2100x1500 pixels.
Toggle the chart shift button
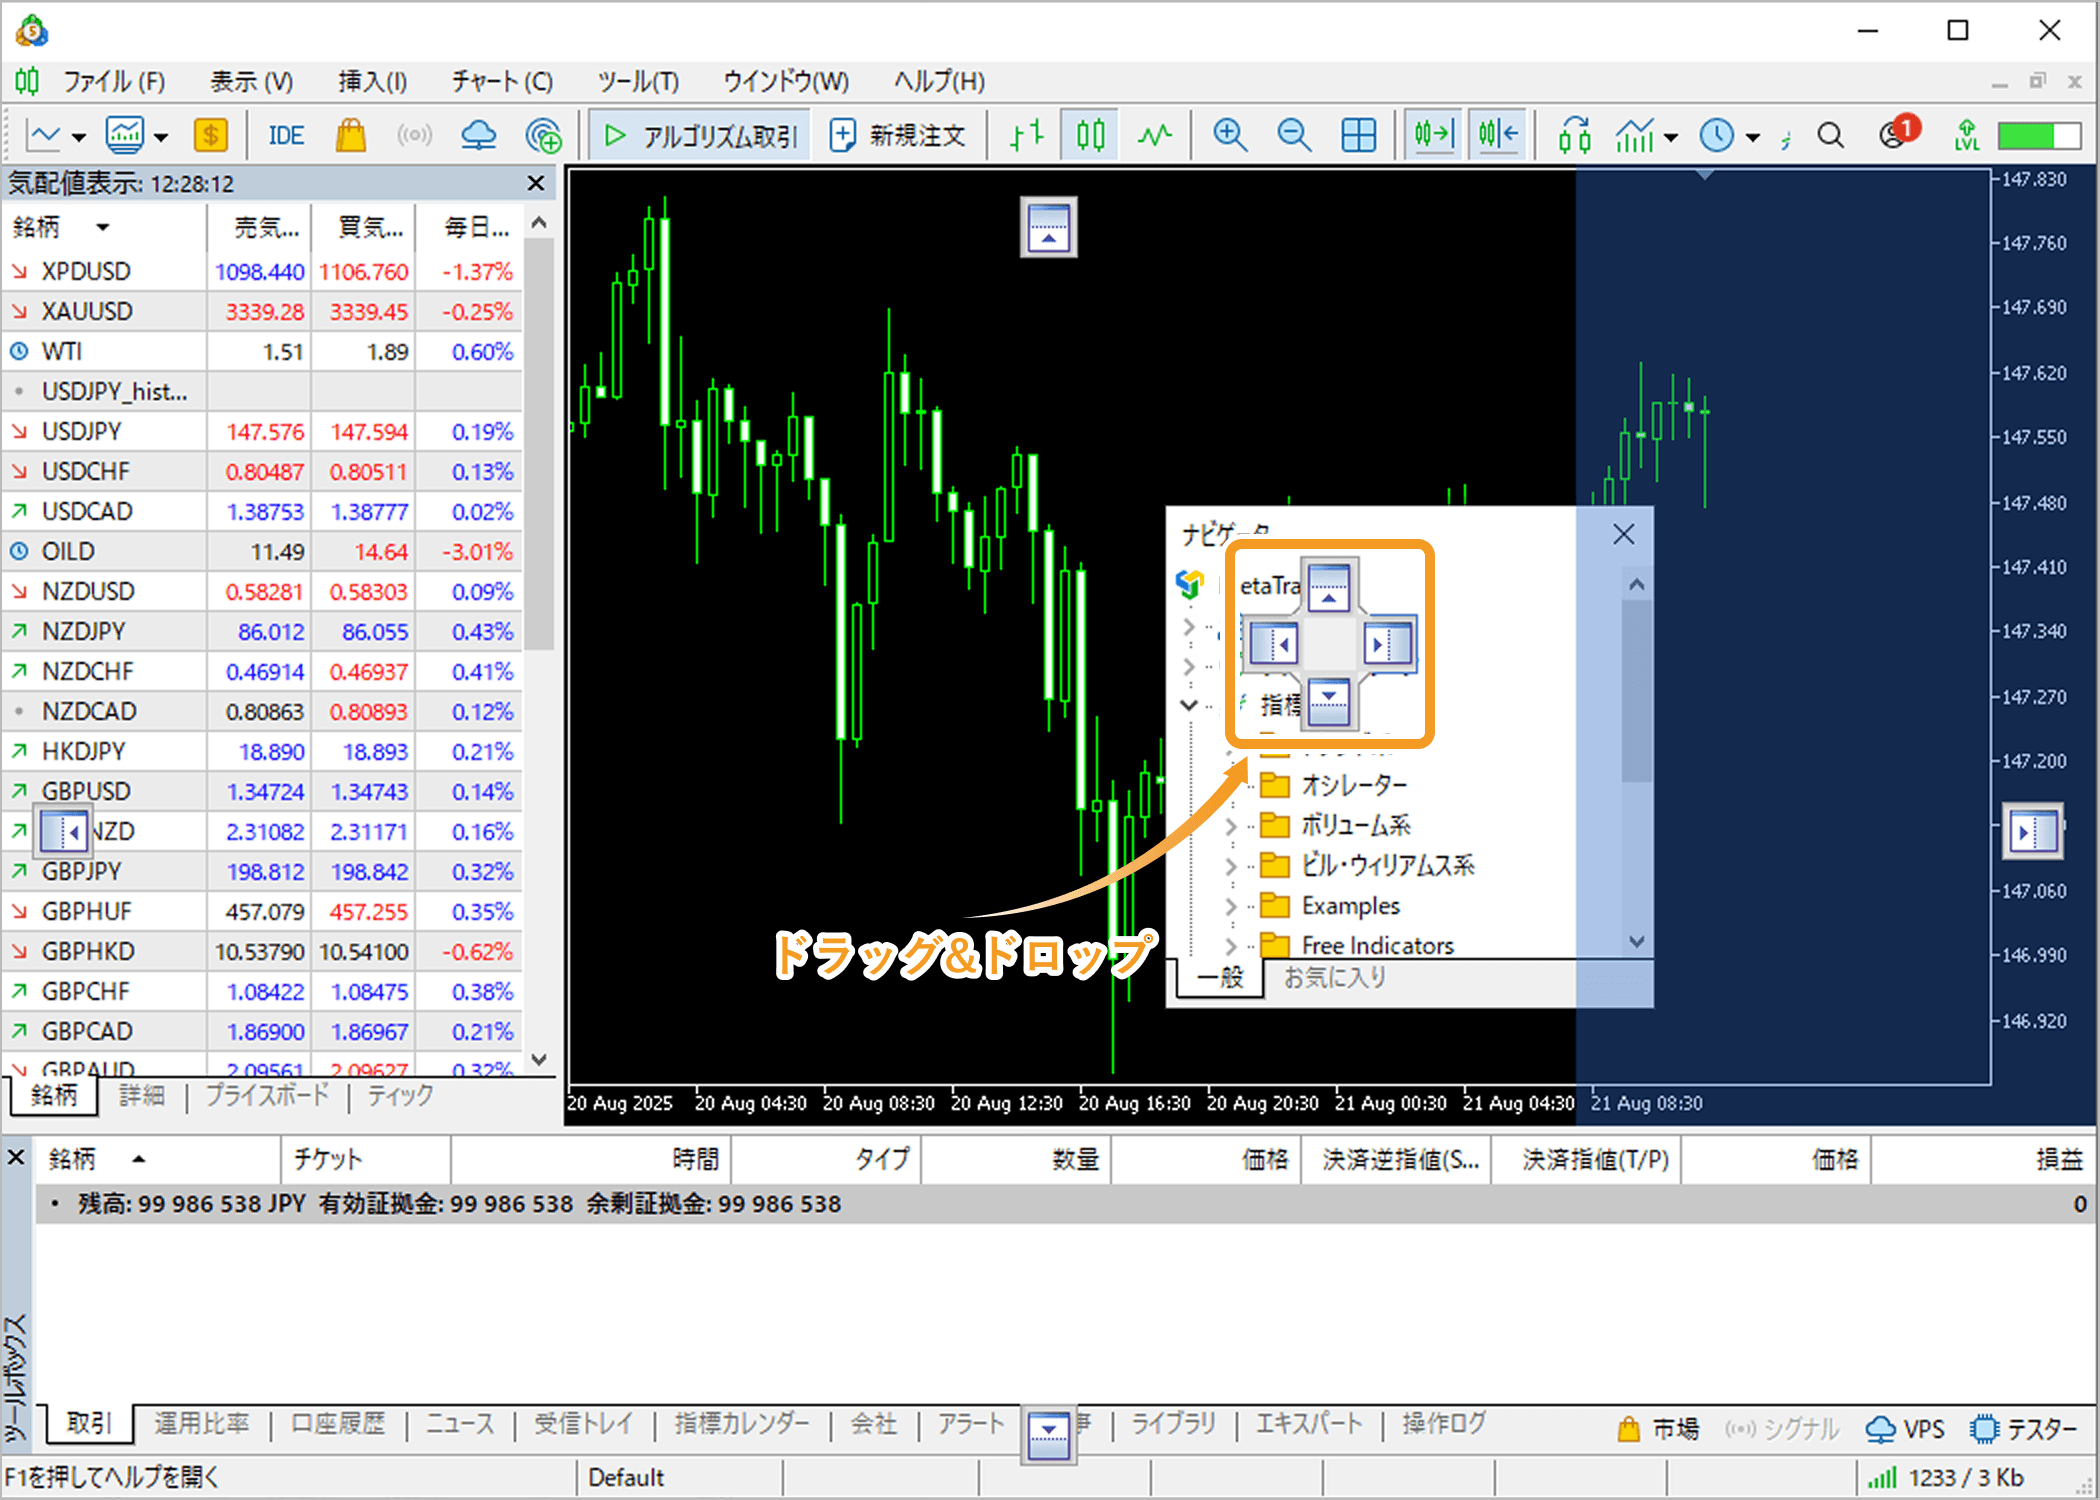(1497, 135)
